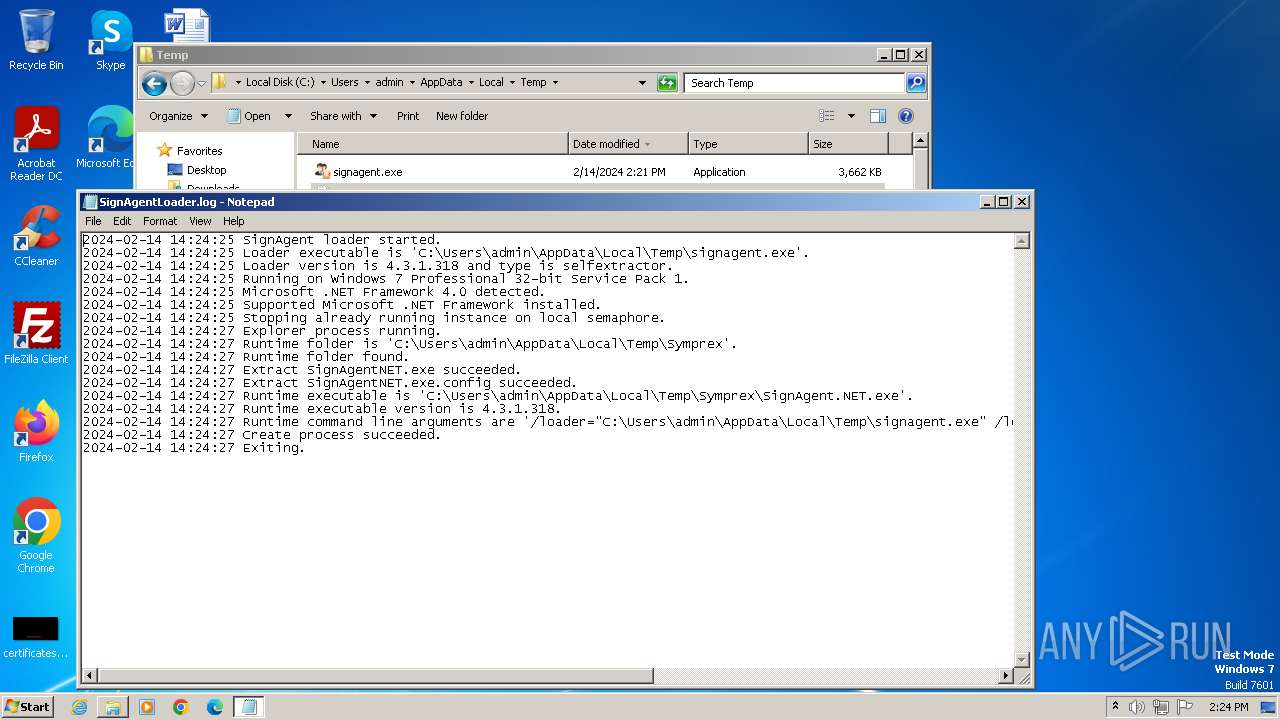Open the Action Center flag icon
This screenshot has width=1280, height=720.
point(1185,707)
